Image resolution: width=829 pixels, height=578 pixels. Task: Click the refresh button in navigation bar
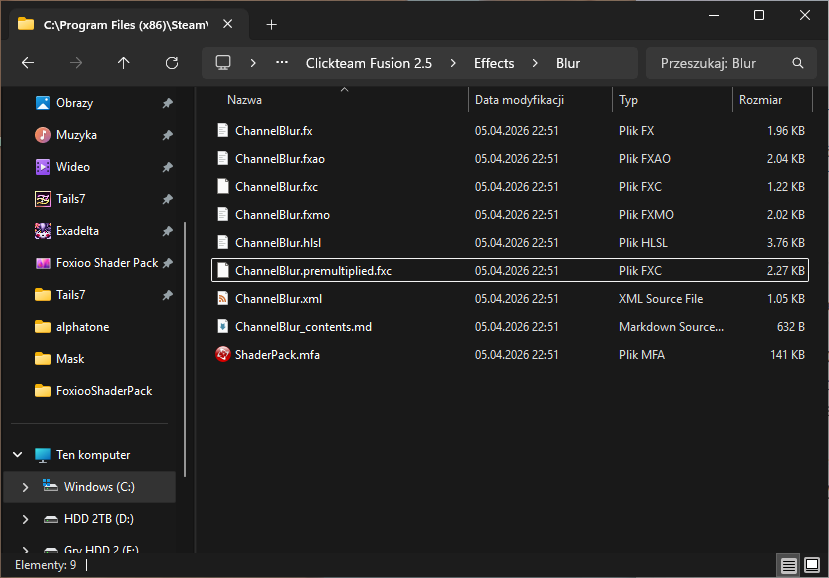click(172, 63)
